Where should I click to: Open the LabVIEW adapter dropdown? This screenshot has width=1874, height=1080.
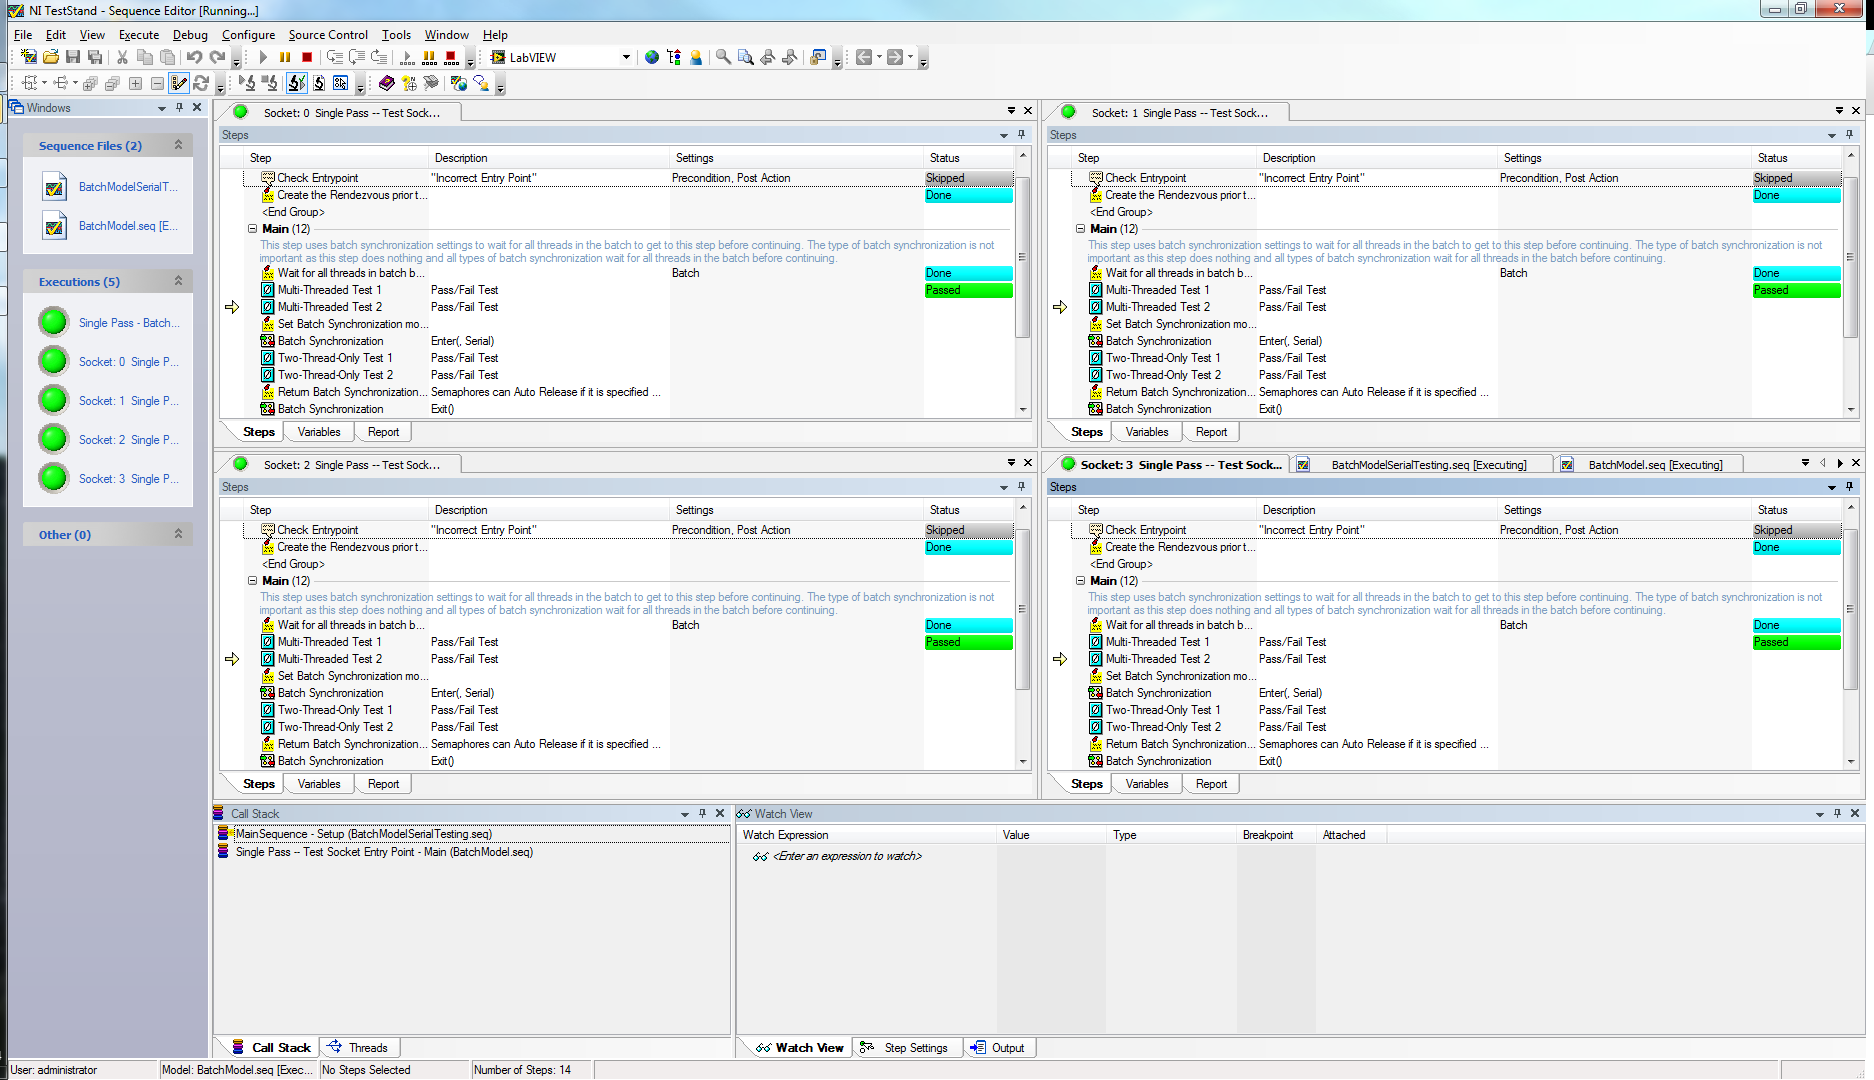tap(626, 57)
